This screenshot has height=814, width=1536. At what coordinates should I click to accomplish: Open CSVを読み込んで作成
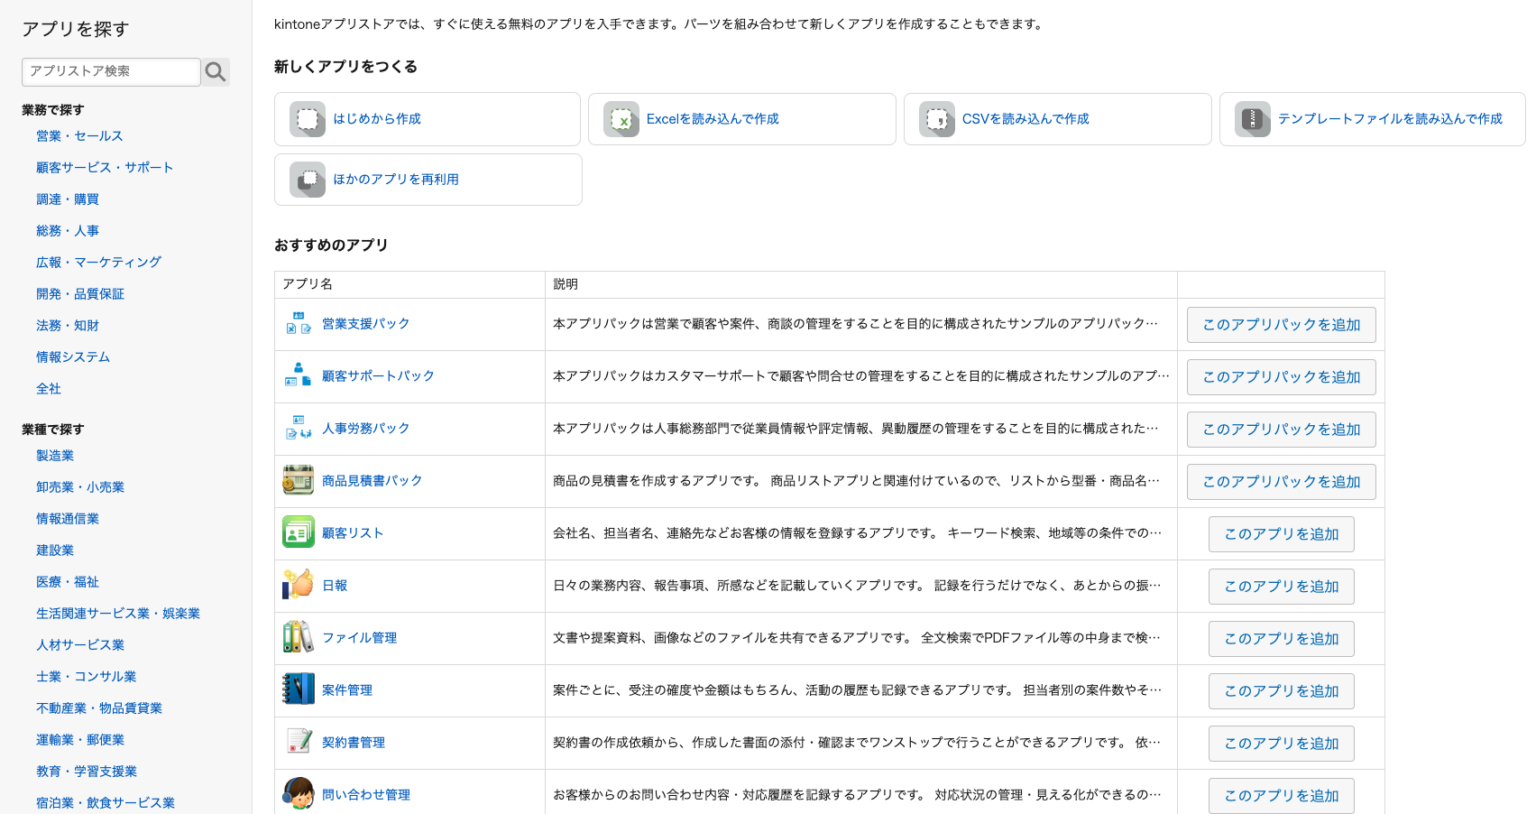(x=1057, y=118)
